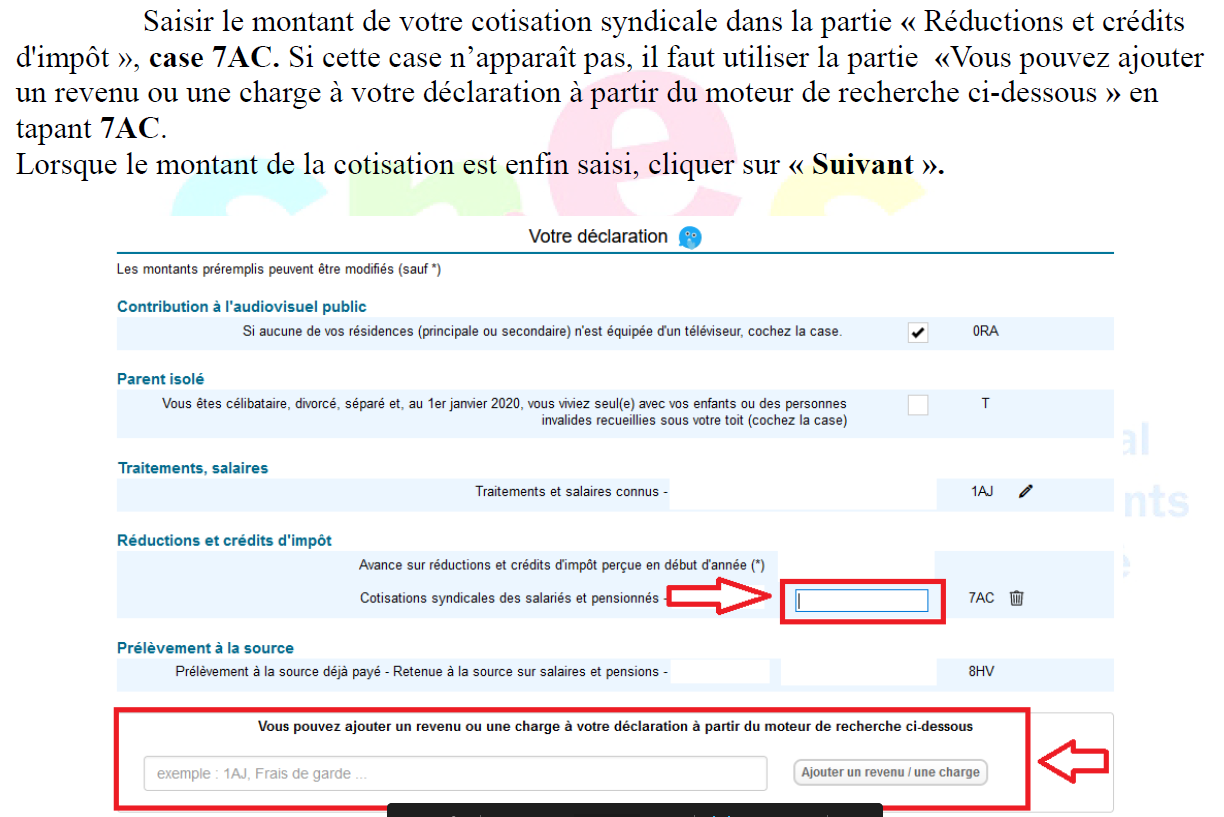Click the Réductions et crédits d'impôt heading
Image resolution: width=1224 pixels, height=817 pixels.
[x=225, y=540]
